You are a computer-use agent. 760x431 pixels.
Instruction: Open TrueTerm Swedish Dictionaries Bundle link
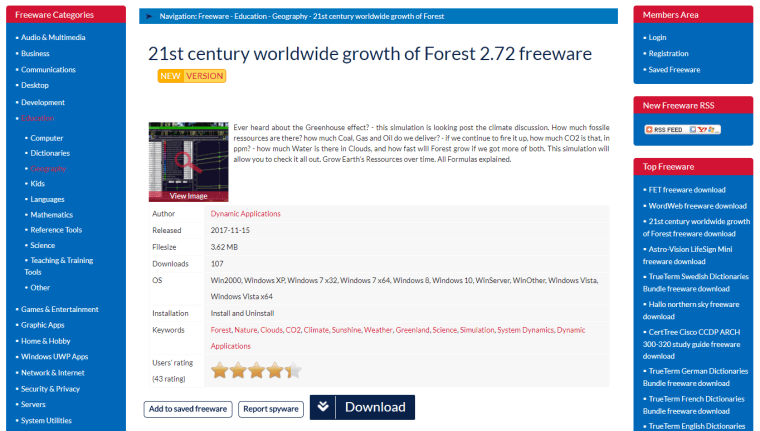[696, 283]
